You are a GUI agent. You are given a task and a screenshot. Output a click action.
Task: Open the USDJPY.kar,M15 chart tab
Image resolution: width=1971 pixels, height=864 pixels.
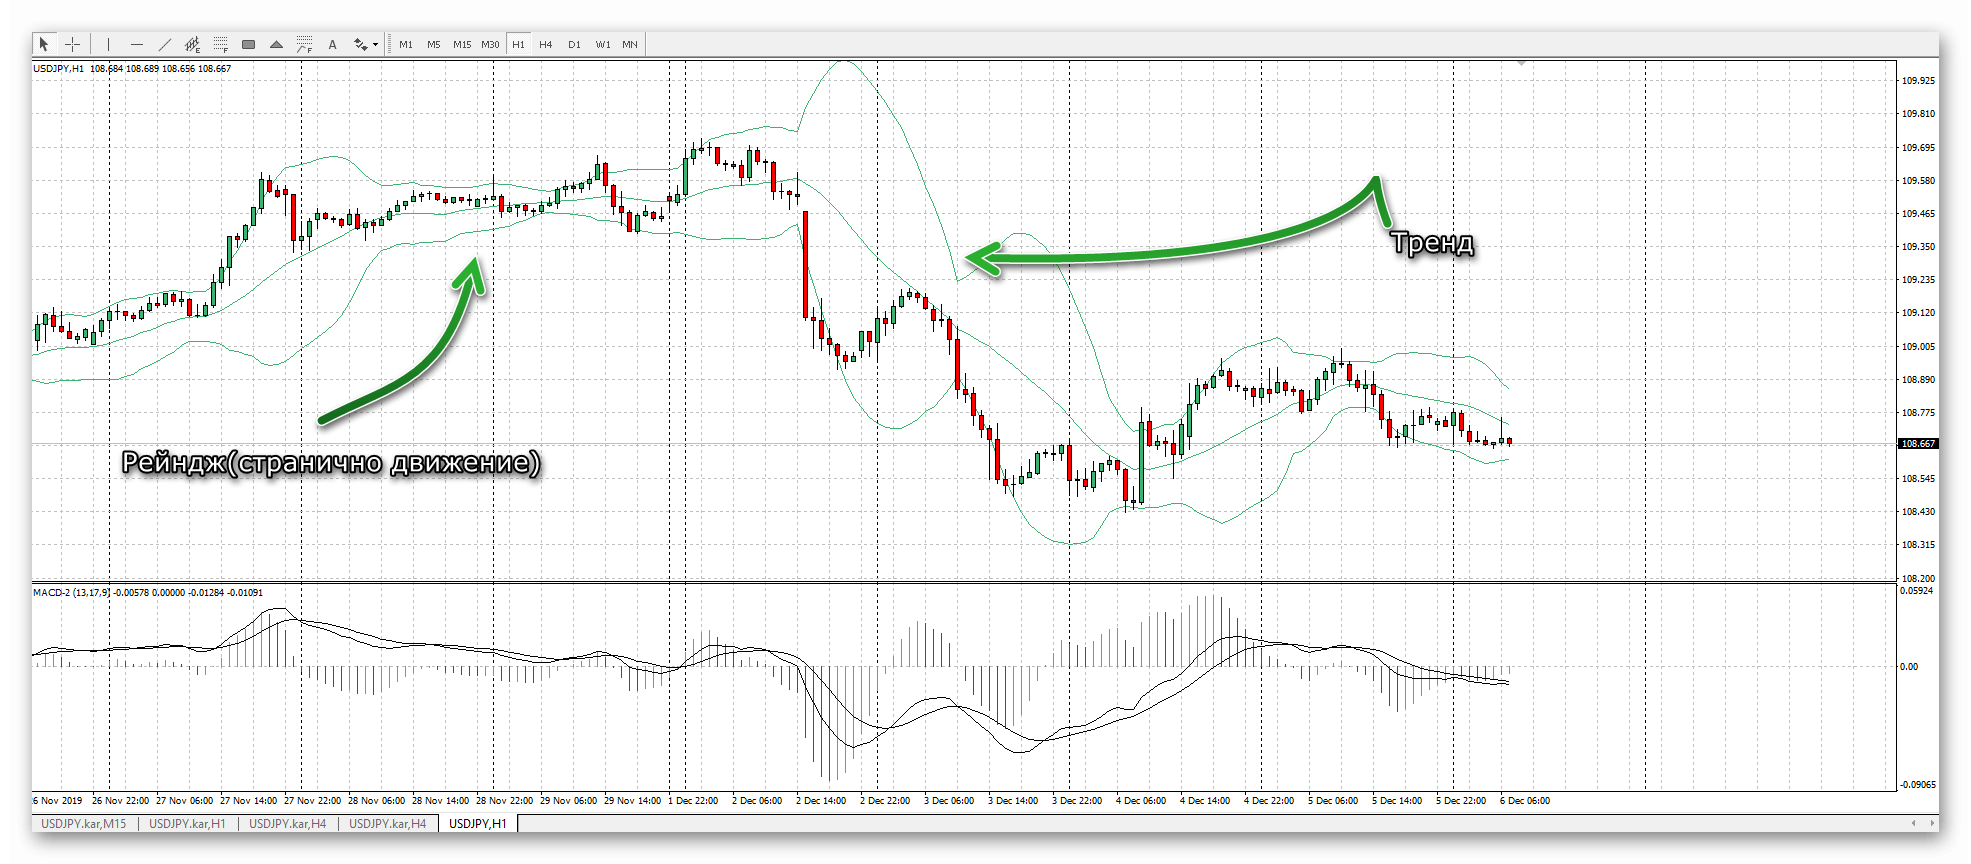[84, 824]
